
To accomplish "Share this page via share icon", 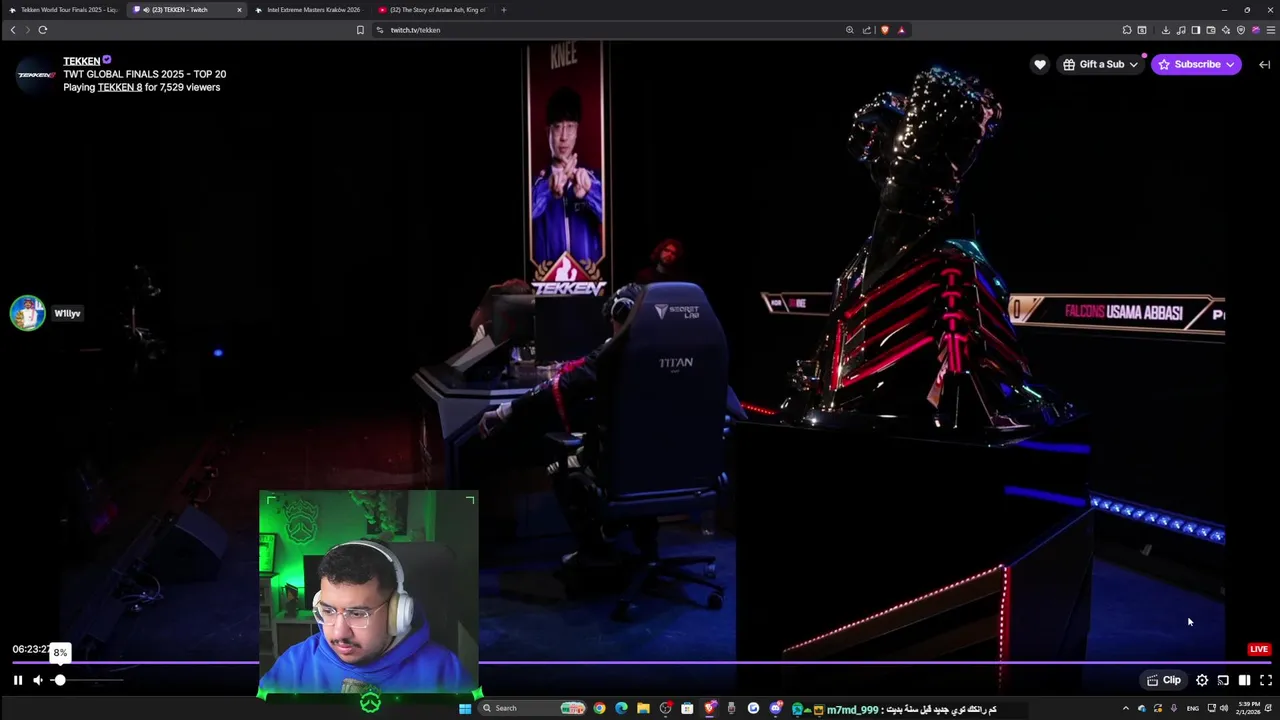I will pyautogui.click(x=867, y=30).
